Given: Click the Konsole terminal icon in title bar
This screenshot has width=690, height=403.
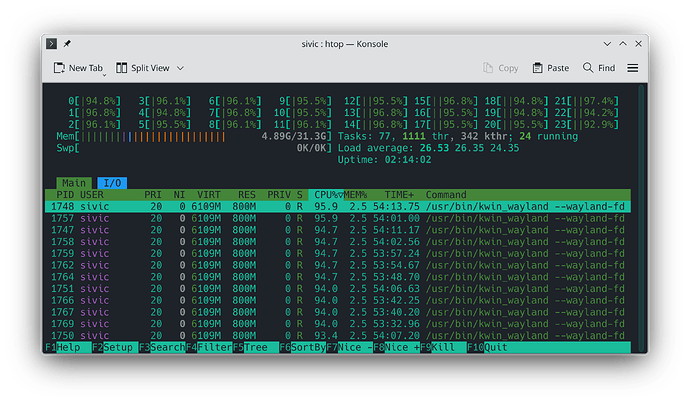Looking at the screenshot, I should [x=51, y=44].
